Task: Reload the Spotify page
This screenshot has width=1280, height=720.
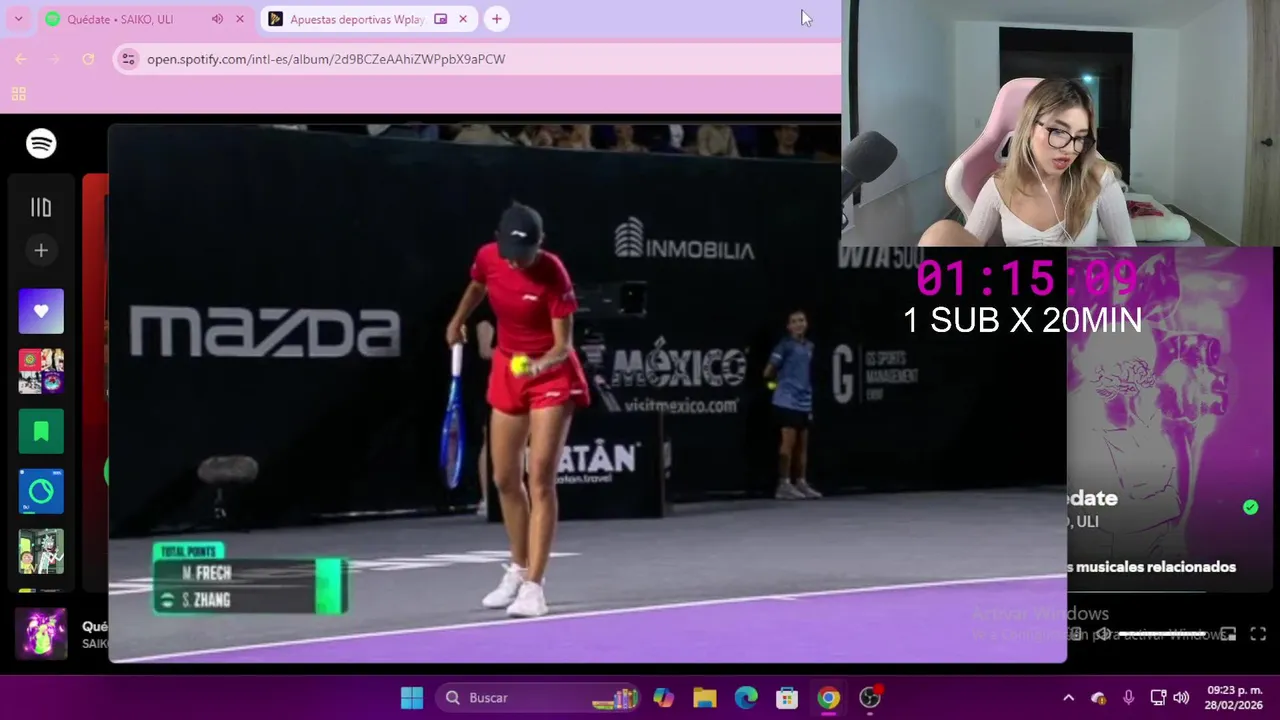Action: point(88,59)
